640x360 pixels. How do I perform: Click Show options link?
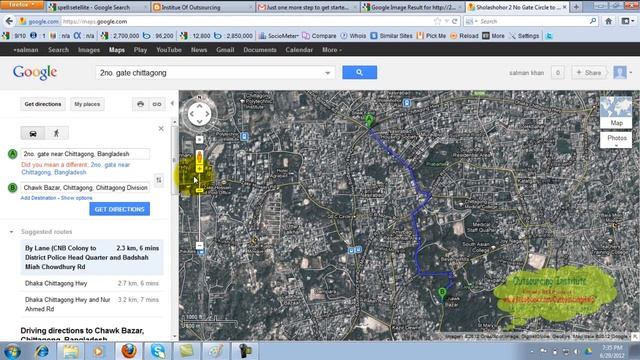[76, 198]
